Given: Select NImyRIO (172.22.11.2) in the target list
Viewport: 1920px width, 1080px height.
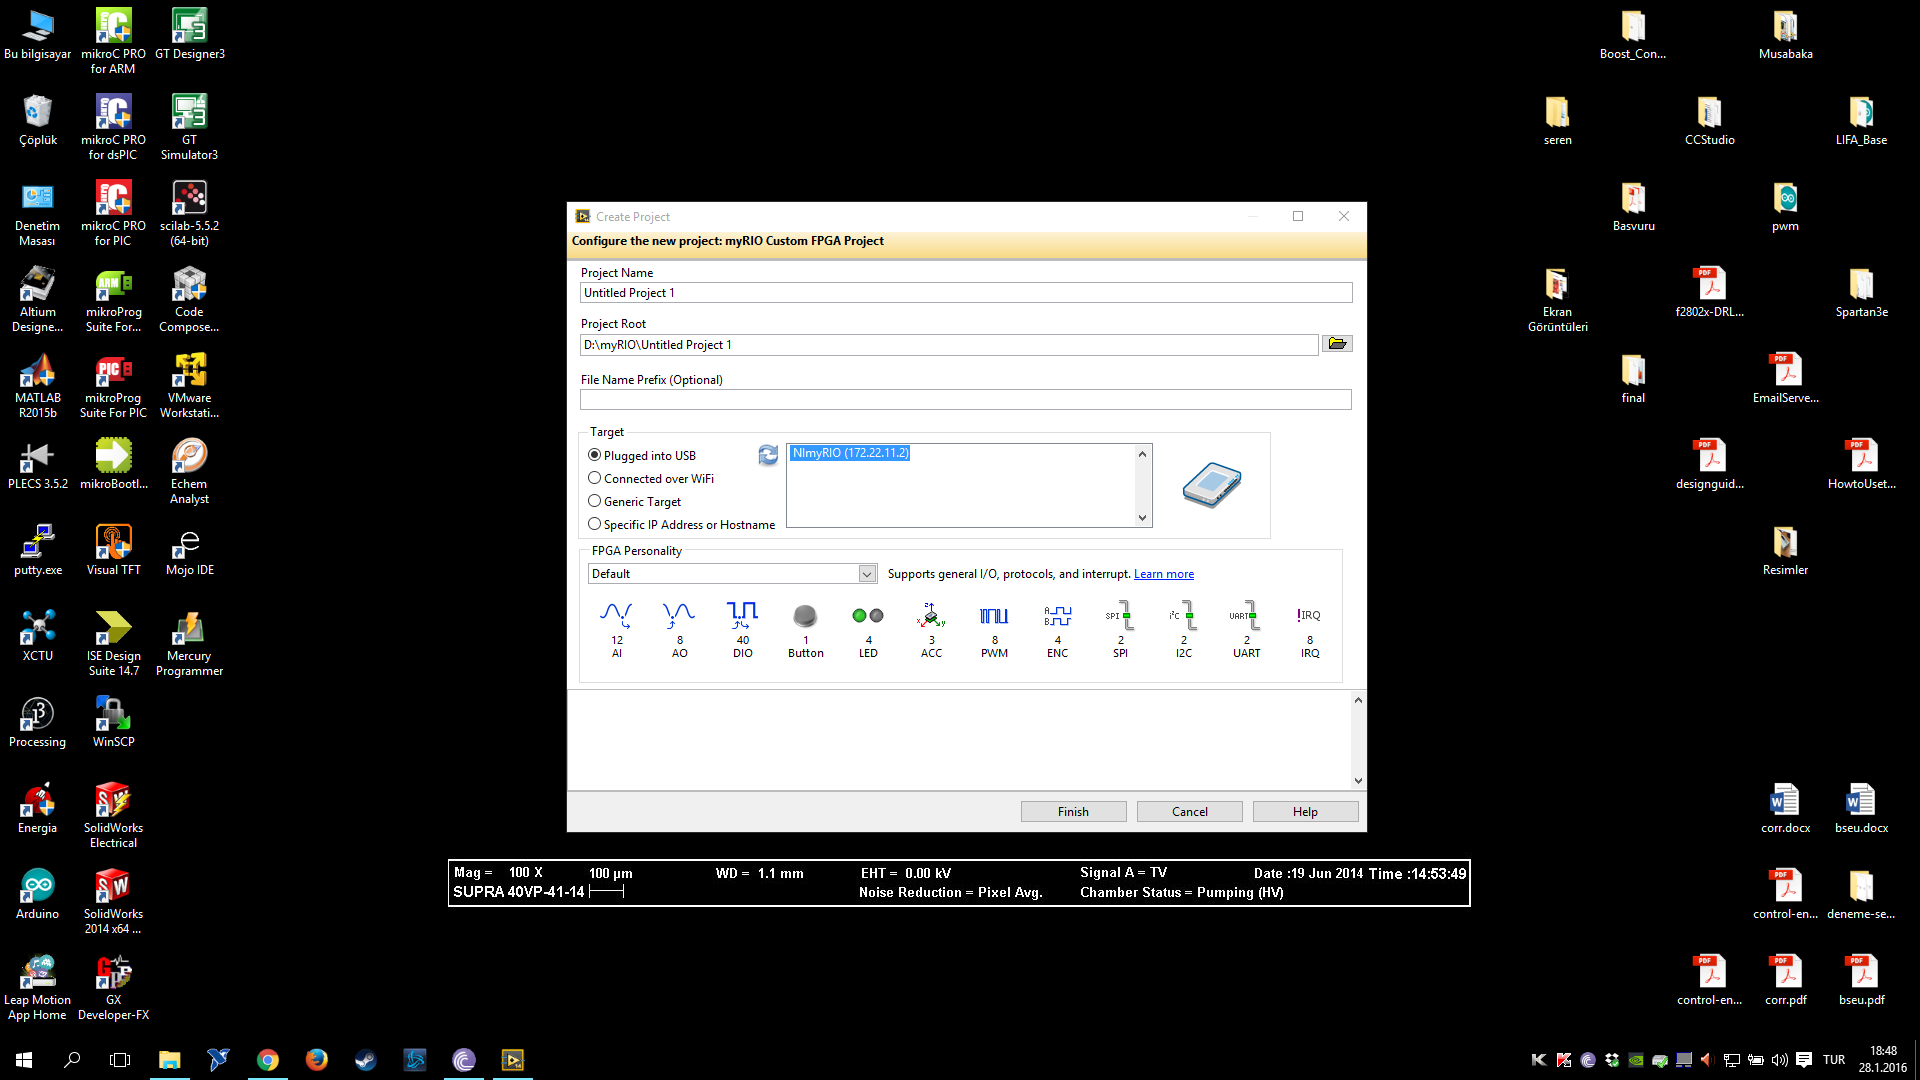Looking at the screenshot, I should click(850, 453).
